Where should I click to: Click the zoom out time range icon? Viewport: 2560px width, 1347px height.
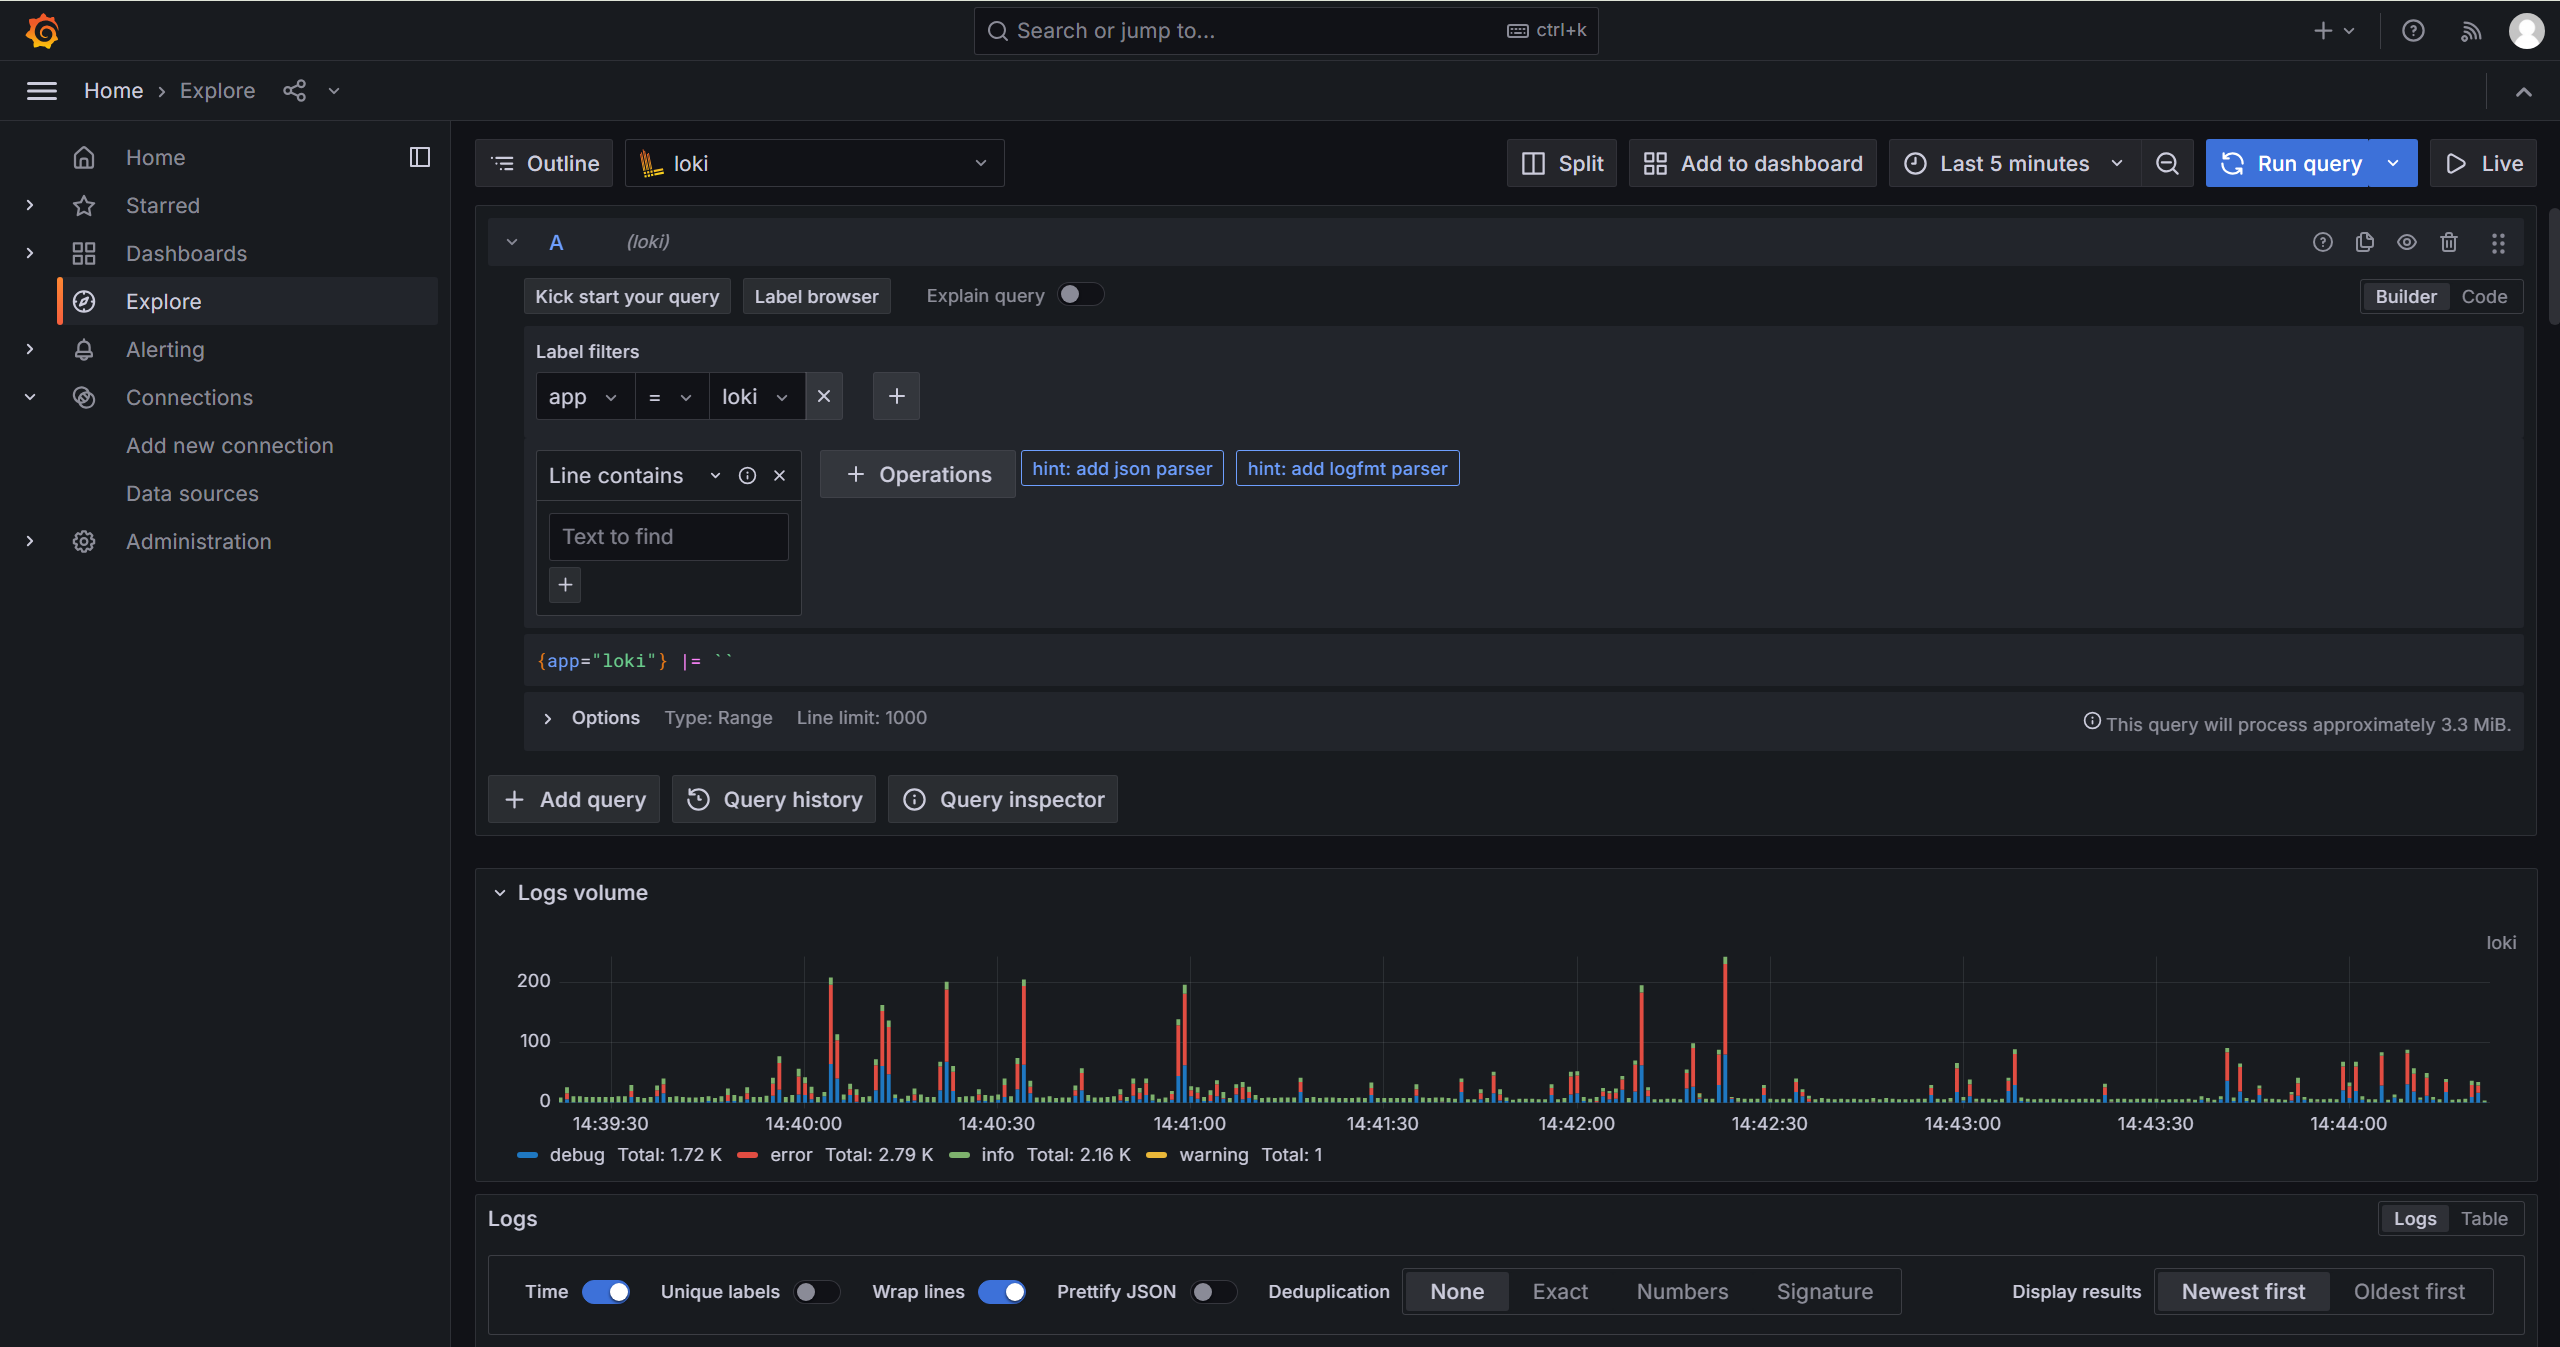[x=2167, y=163]
